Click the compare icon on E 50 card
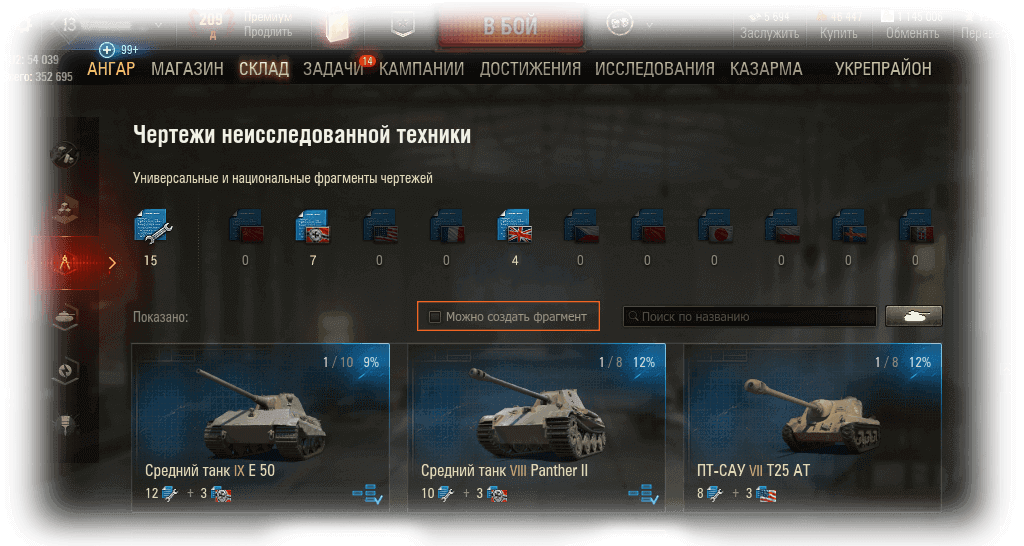 [367, 493]
